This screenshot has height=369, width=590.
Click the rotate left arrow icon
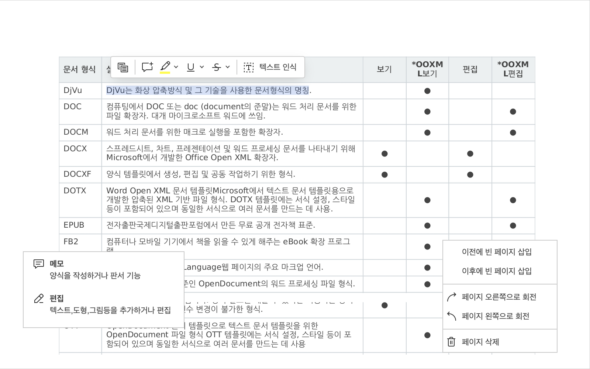point(452,316)
